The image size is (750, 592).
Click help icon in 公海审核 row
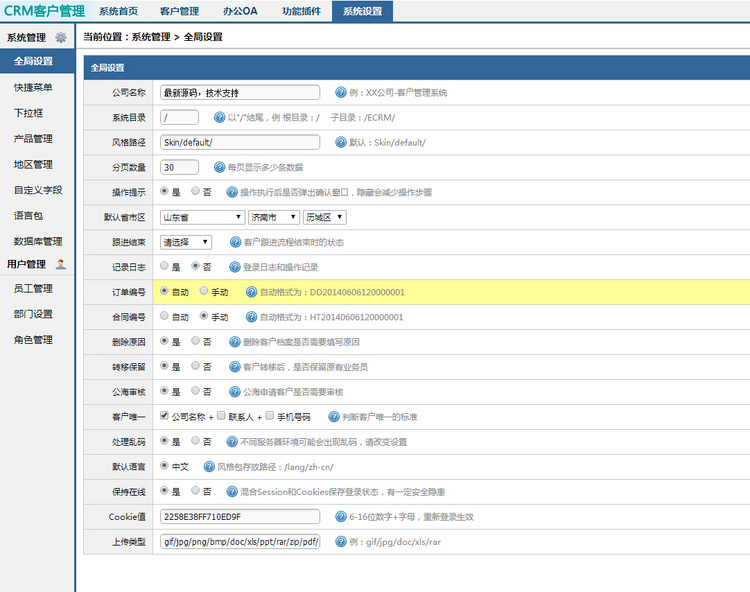234,392
